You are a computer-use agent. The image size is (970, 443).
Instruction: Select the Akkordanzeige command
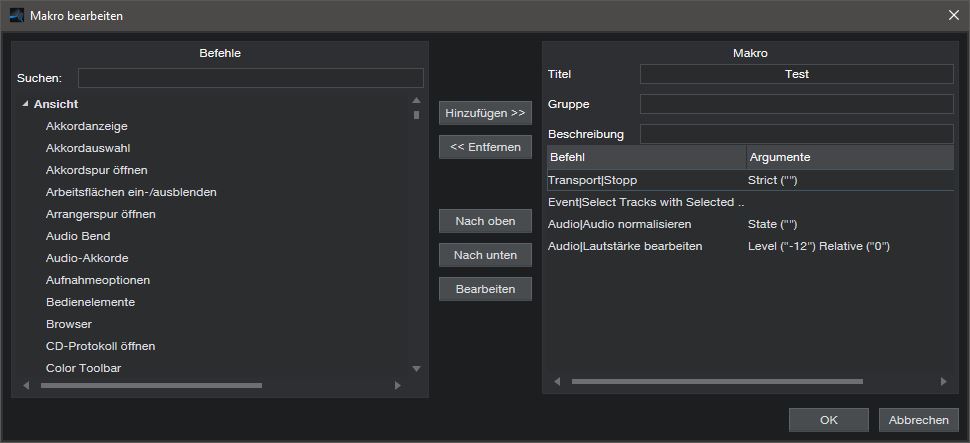pos(87,126)
